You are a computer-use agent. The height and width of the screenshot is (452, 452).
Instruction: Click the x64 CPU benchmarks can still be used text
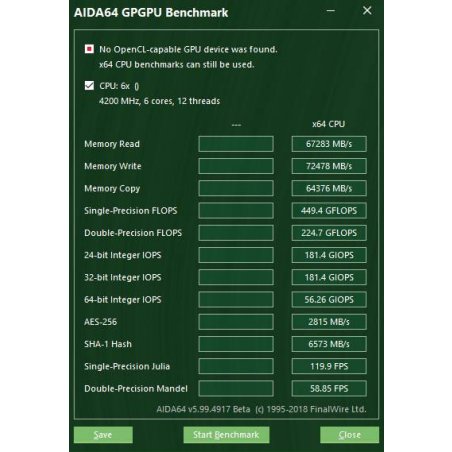pyautogui.click(x=177, y=65)
